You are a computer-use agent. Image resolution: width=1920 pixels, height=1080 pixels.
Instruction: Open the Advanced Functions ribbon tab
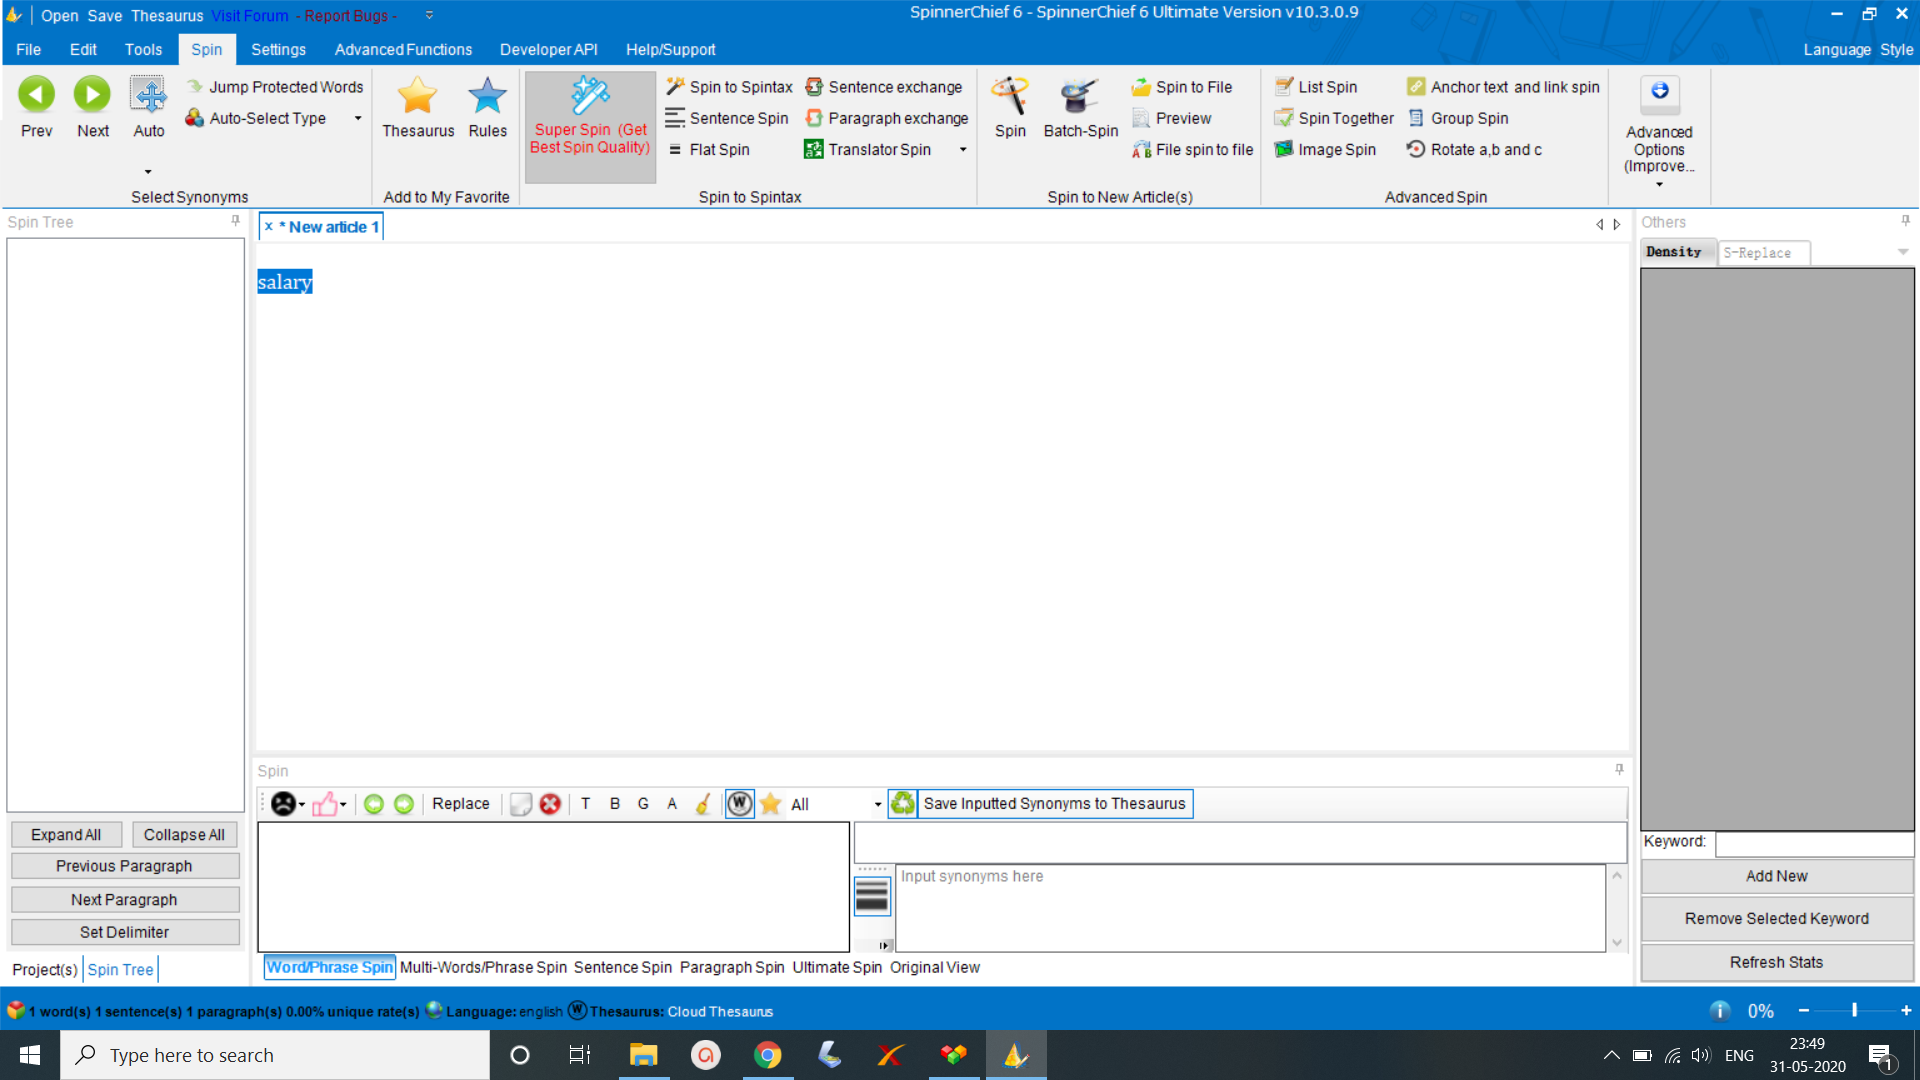pyautogui.click(x=403, y=49)
